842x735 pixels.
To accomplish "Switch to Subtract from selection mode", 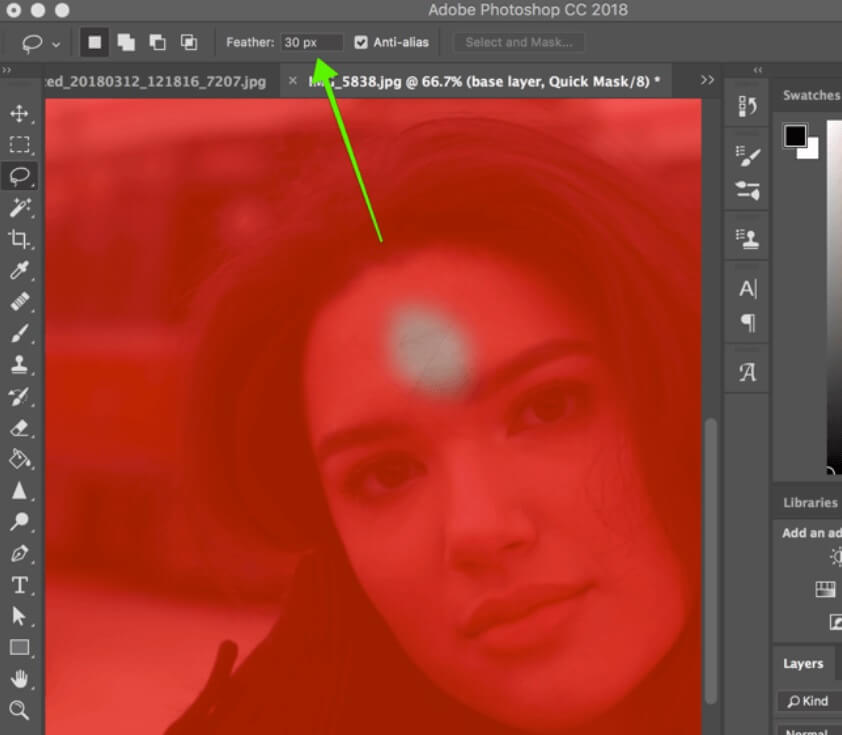I will 157,43.
